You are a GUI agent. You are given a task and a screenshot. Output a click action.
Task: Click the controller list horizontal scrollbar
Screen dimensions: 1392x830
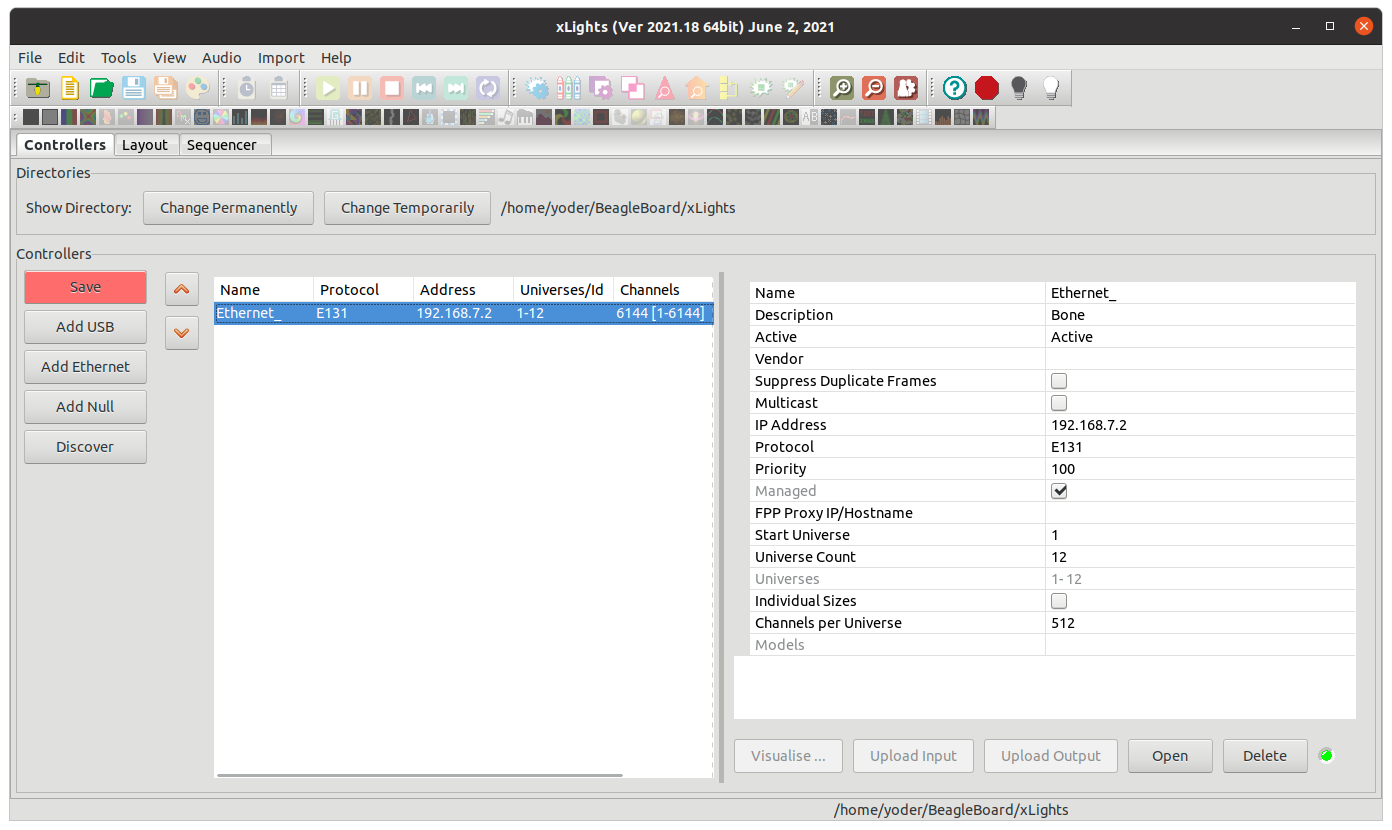point(420,775)
